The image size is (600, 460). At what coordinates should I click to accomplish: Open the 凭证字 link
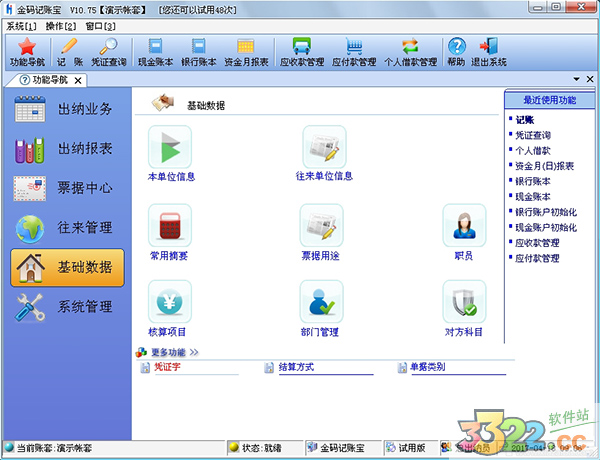pos(167,367)
